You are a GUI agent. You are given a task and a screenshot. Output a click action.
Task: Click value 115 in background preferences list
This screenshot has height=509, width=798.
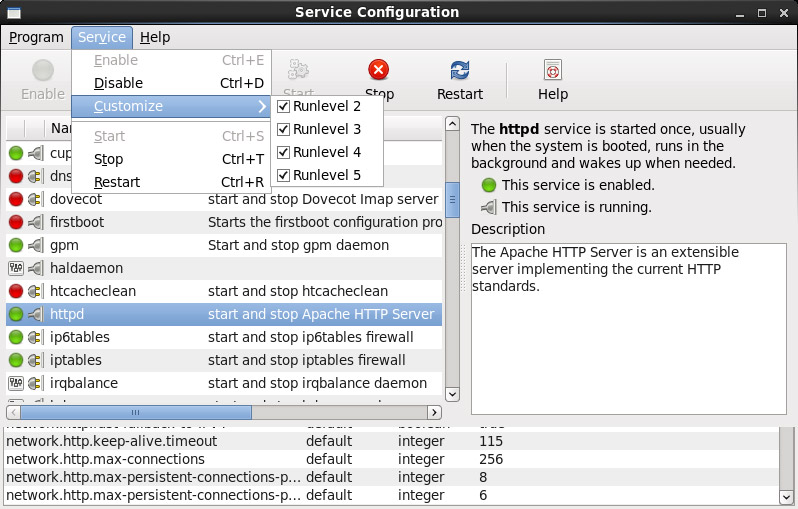pyautogui.click(x=491, y=441)
